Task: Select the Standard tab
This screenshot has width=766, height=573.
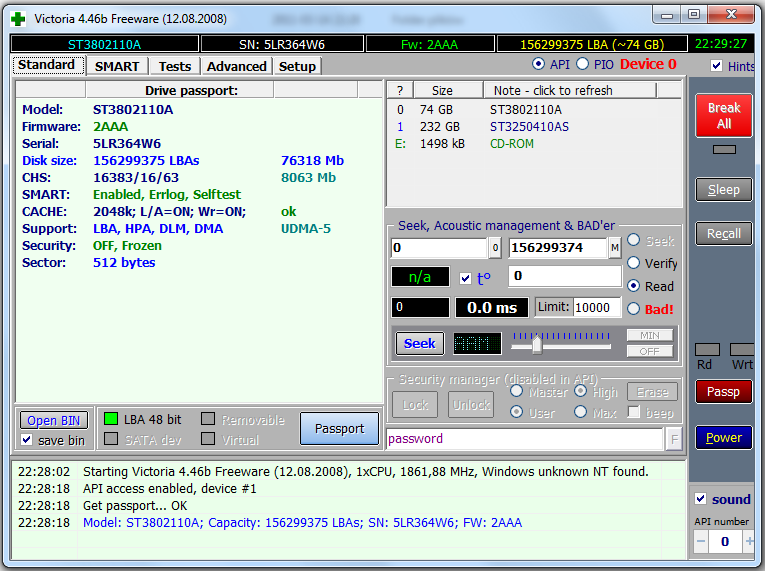Action: tap(47, 65)
